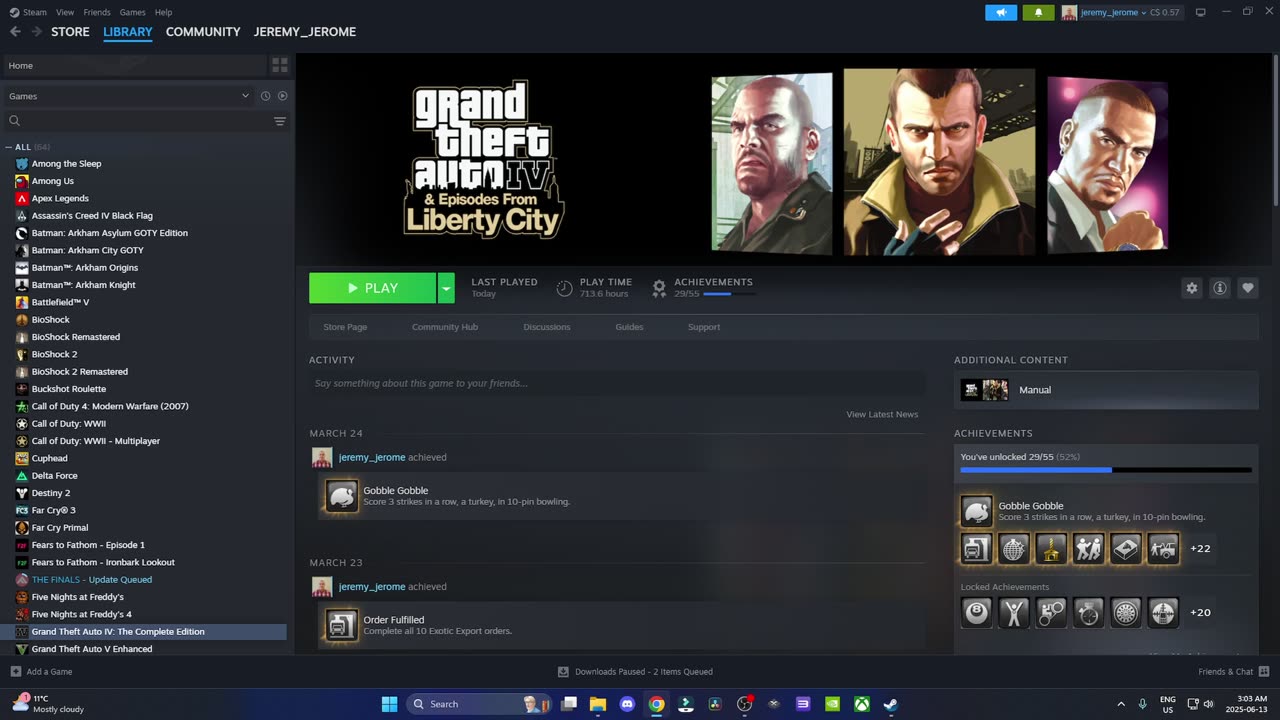Click the disco ball achievement icon

1014,548
